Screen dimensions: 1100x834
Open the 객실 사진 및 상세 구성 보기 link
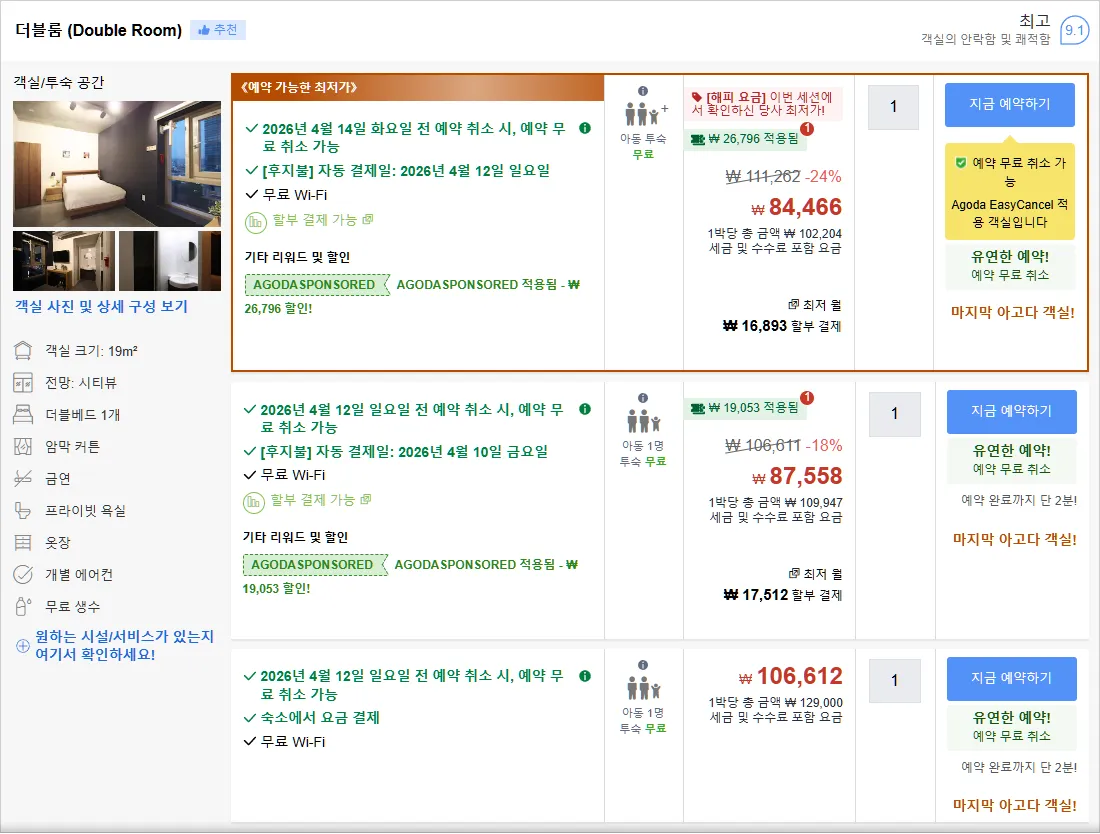click(x=102, y=307)
